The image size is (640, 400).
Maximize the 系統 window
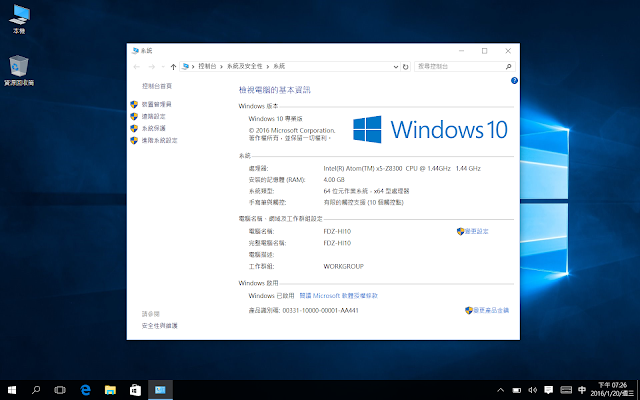(484, 51)
